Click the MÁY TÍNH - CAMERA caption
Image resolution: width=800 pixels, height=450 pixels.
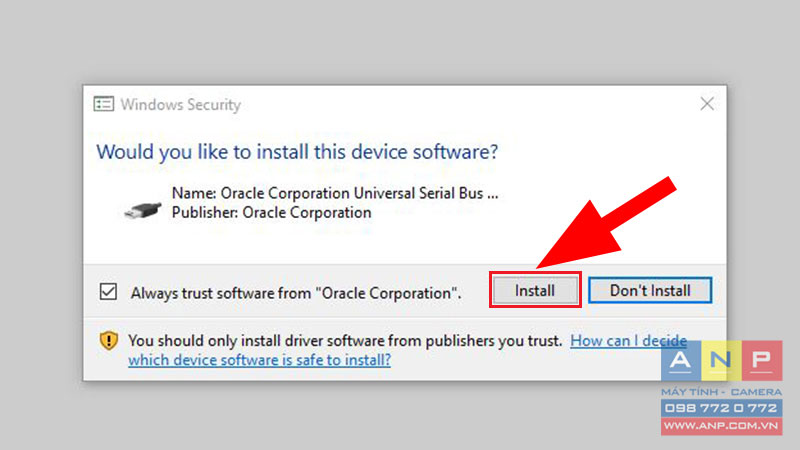pos(721,392)
